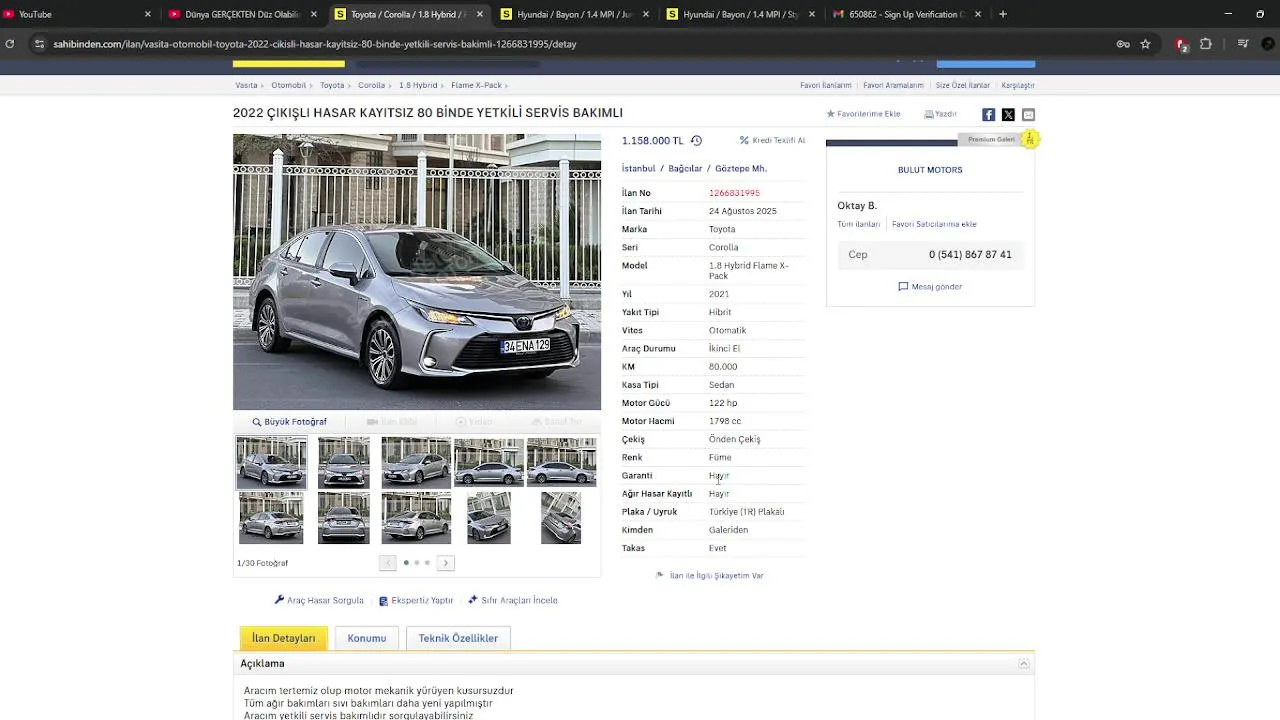Show next thumbnail page arrow
Image resolution: width=1280 pixels, height=720 pixels.
click(x=446, y=563)
